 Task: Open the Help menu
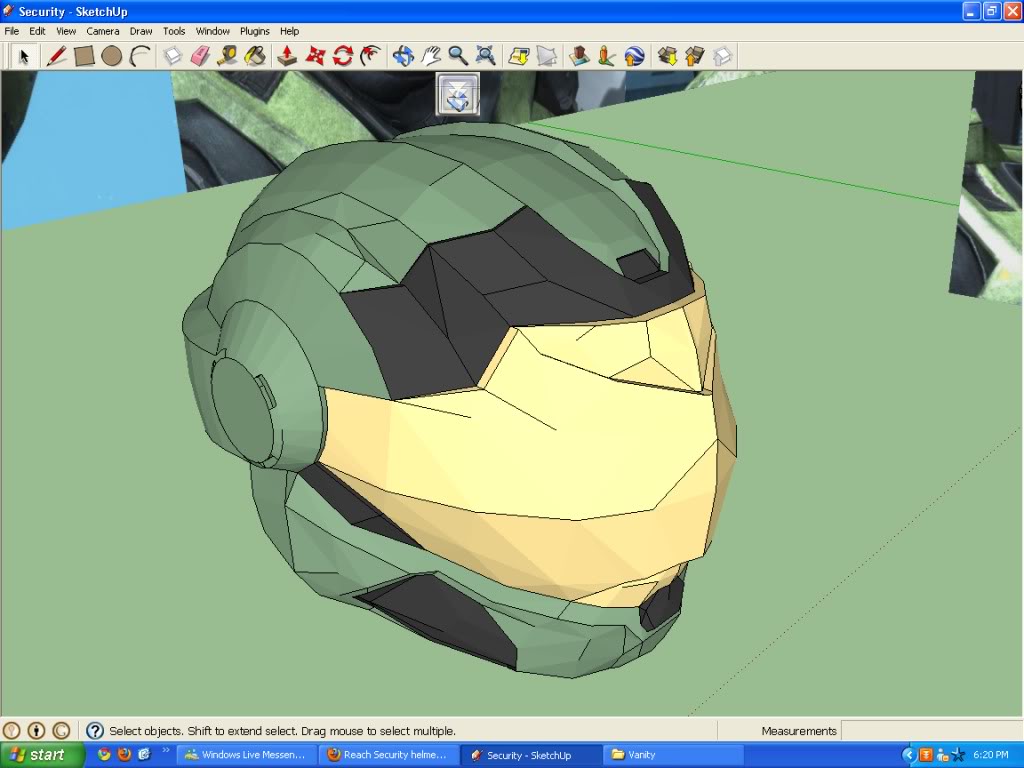[289, 31]
